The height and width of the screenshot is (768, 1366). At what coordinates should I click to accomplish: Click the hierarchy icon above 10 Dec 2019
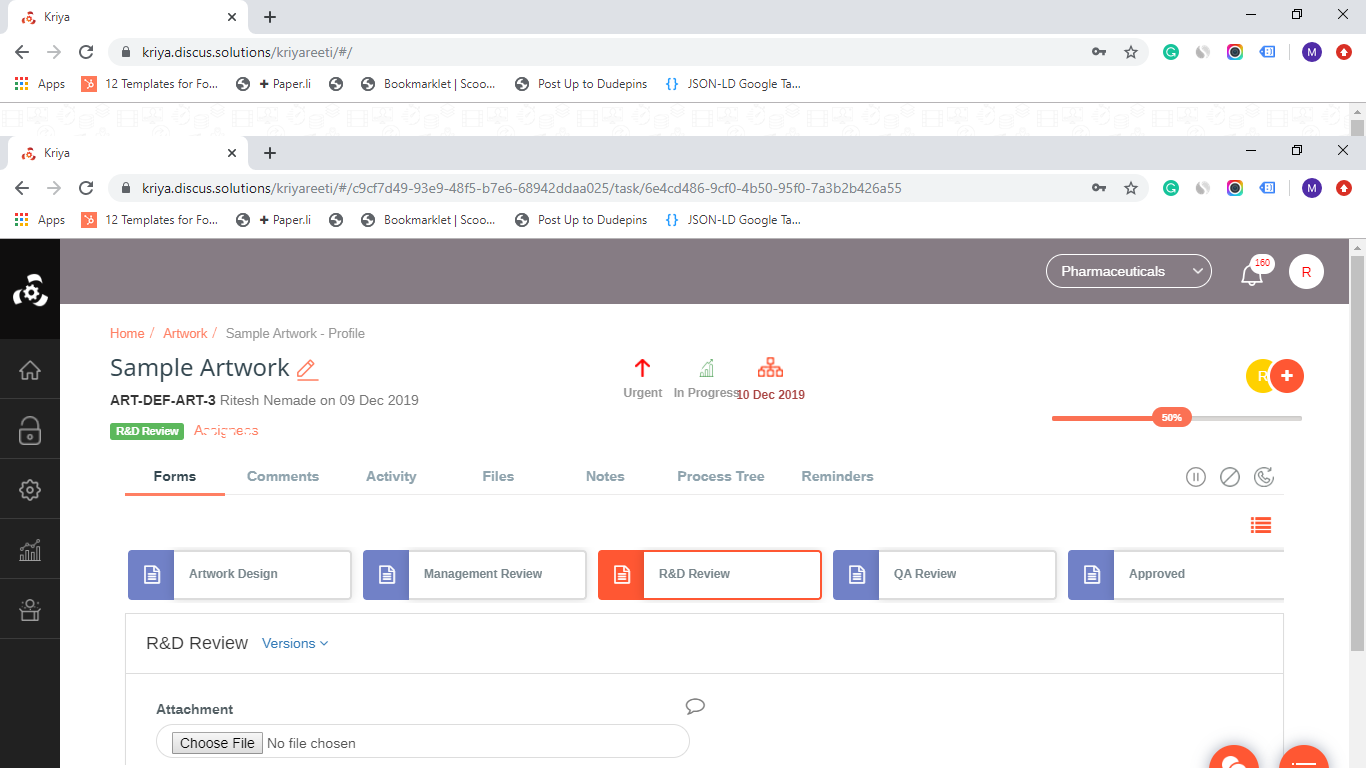pyautogui.click(x=770, y=367)
